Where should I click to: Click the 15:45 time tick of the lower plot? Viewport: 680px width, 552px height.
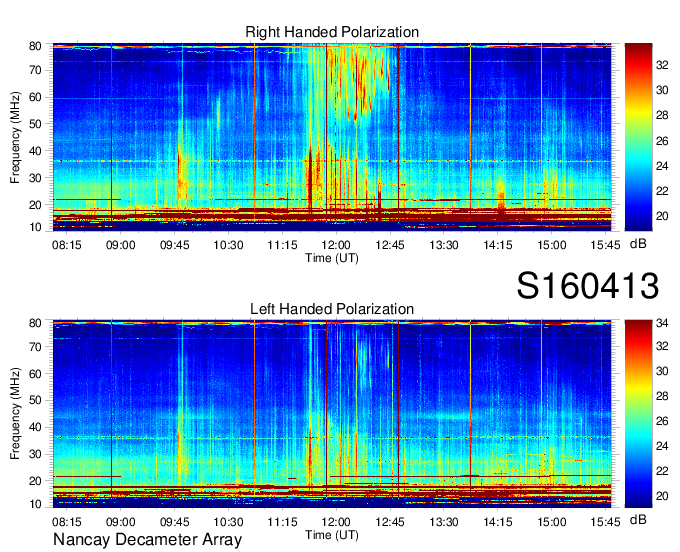[x=605, y=522]
